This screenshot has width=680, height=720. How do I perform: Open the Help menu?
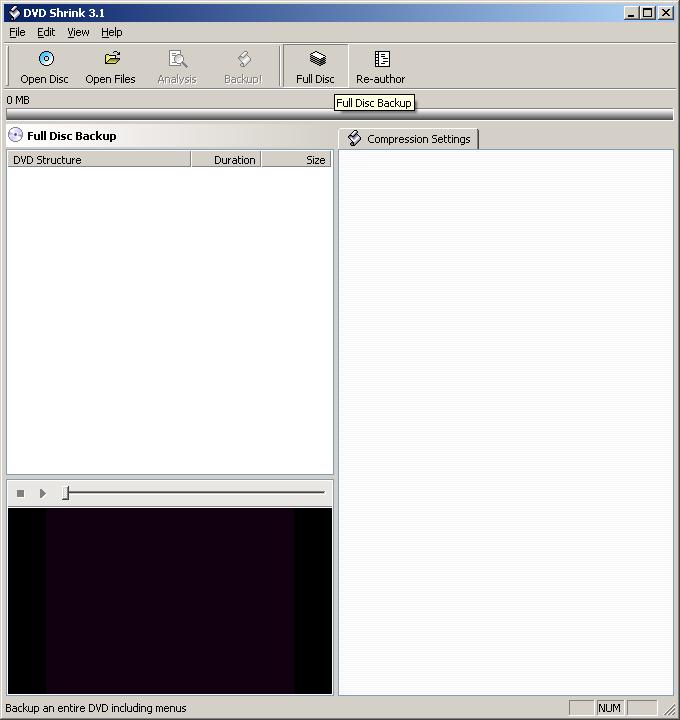(x=112, y=32)
